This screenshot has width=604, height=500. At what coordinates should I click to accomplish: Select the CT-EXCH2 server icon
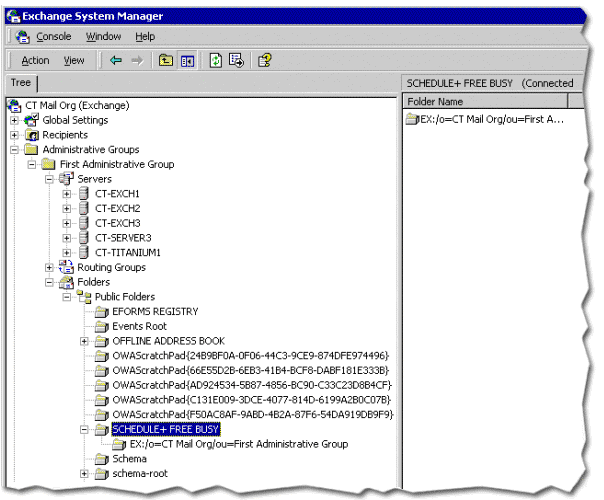(84, 208)
